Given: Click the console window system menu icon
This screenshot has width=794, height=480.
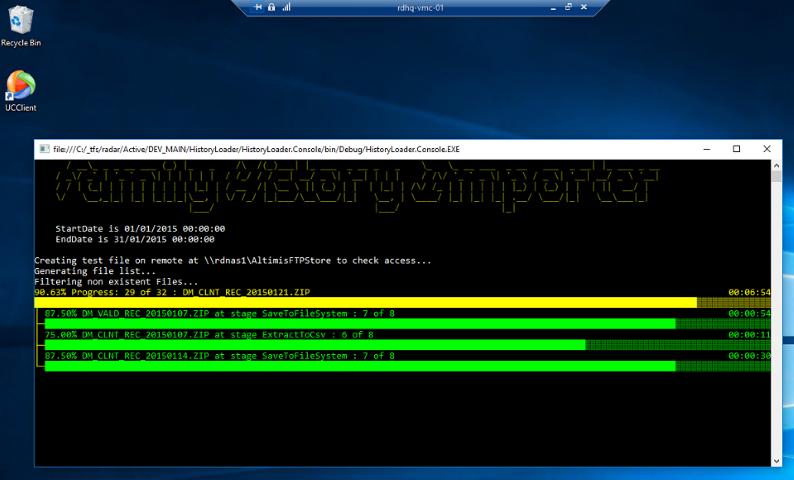Looking at the screenshot, I should 44,149.
